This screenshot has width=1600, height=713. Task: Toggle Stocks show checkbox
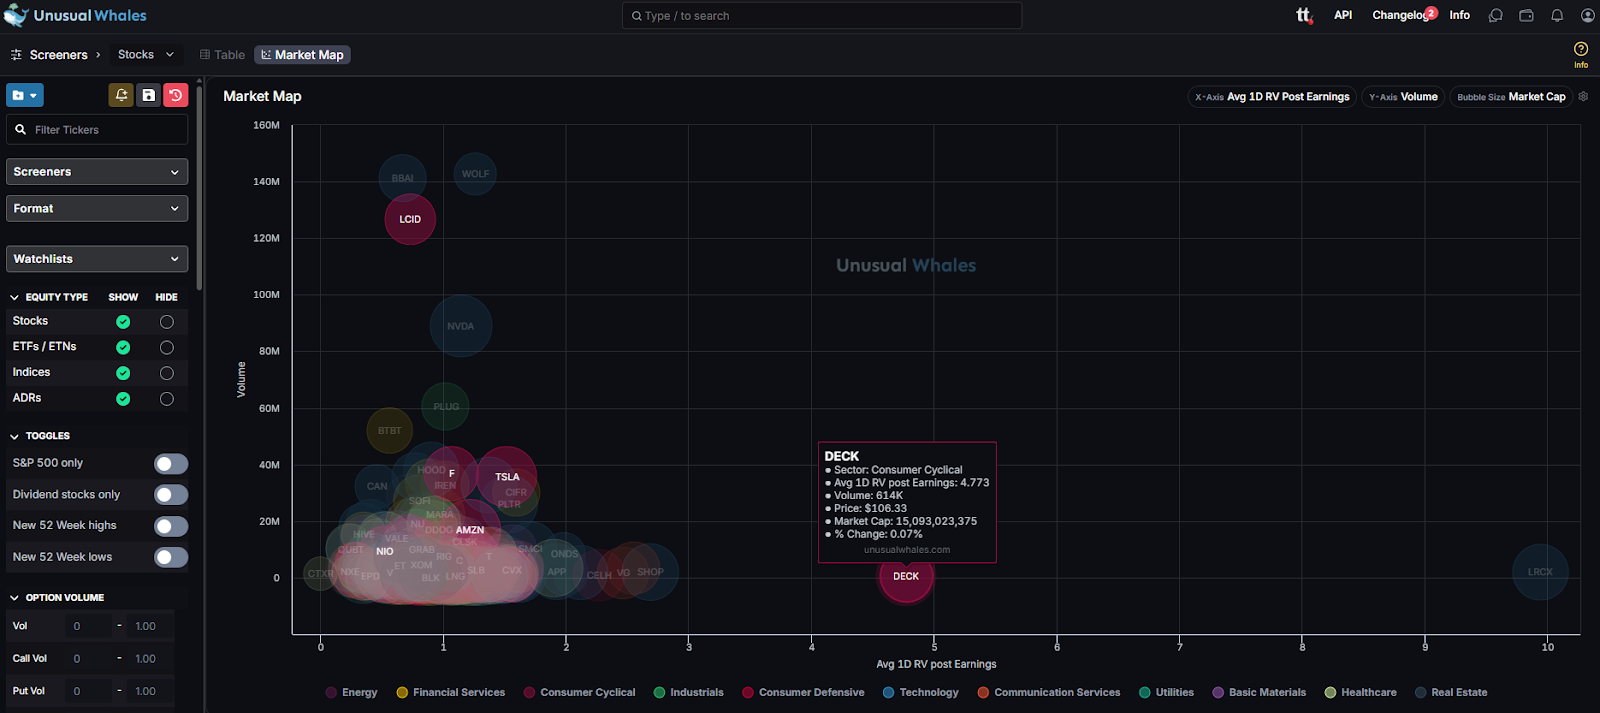point(123,322)
